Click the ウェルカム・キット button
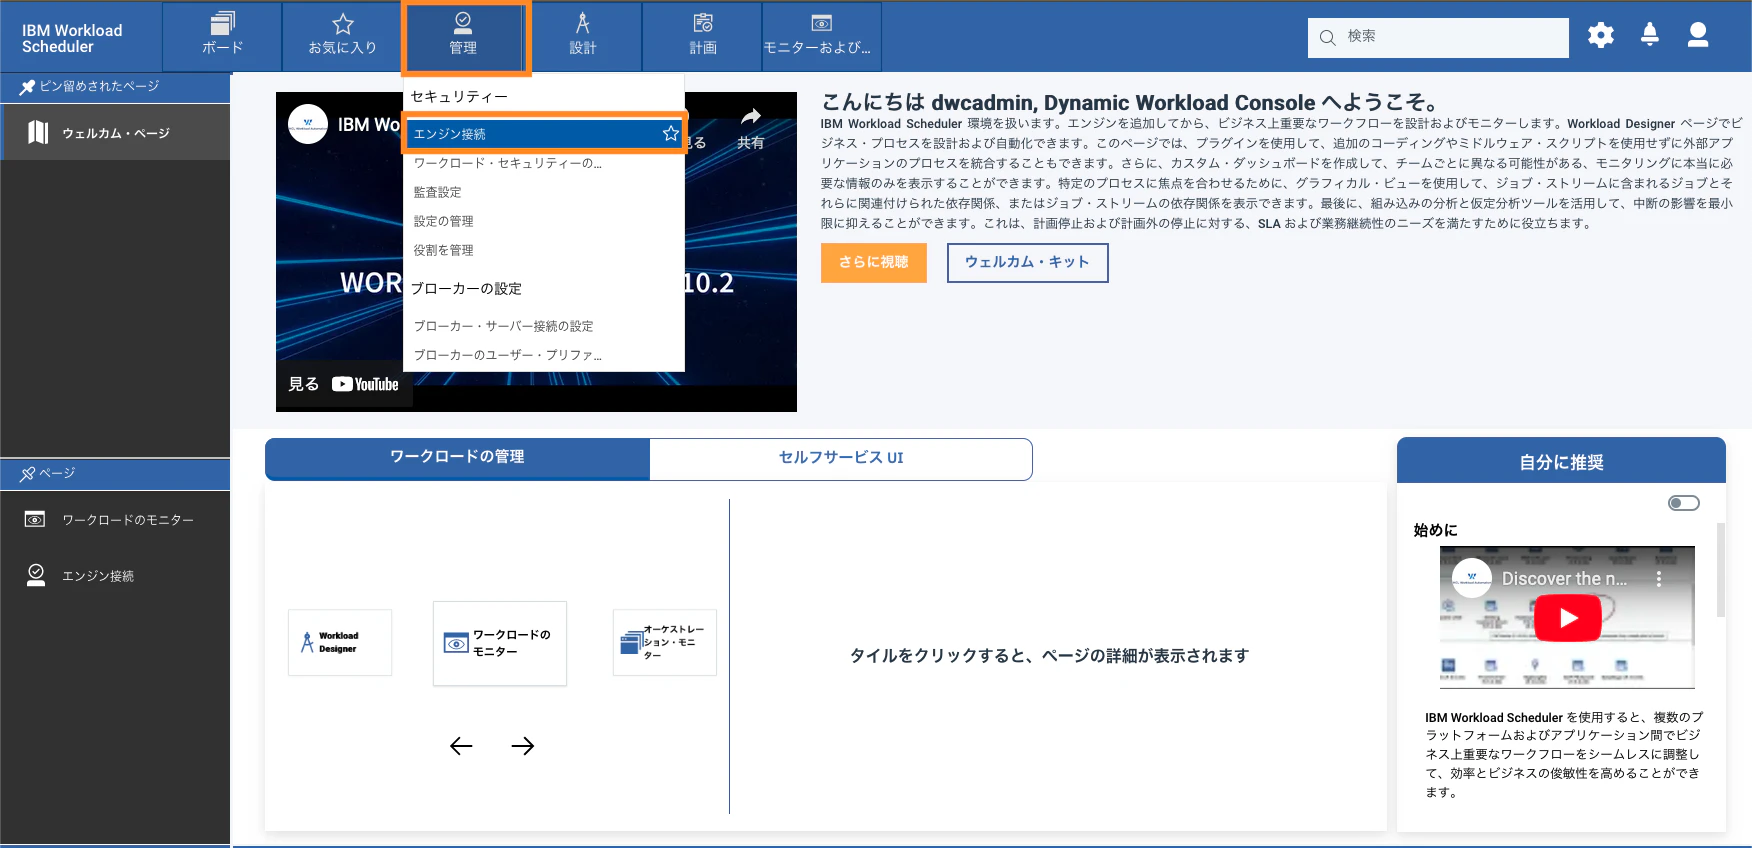Viewport: 1752px width, 848px height. click(1027, 262)
